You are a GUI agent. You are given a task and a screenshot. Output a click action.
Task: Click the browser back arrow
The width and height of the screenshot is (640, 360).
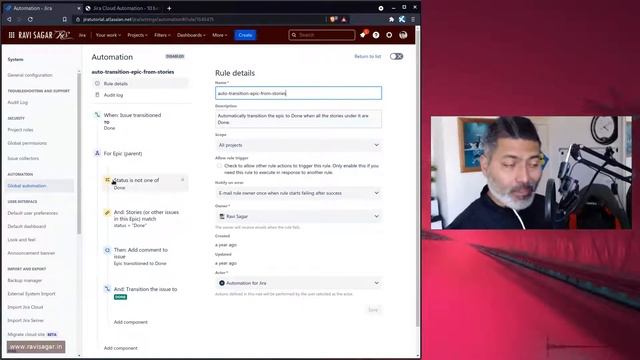tap(9, 19)
